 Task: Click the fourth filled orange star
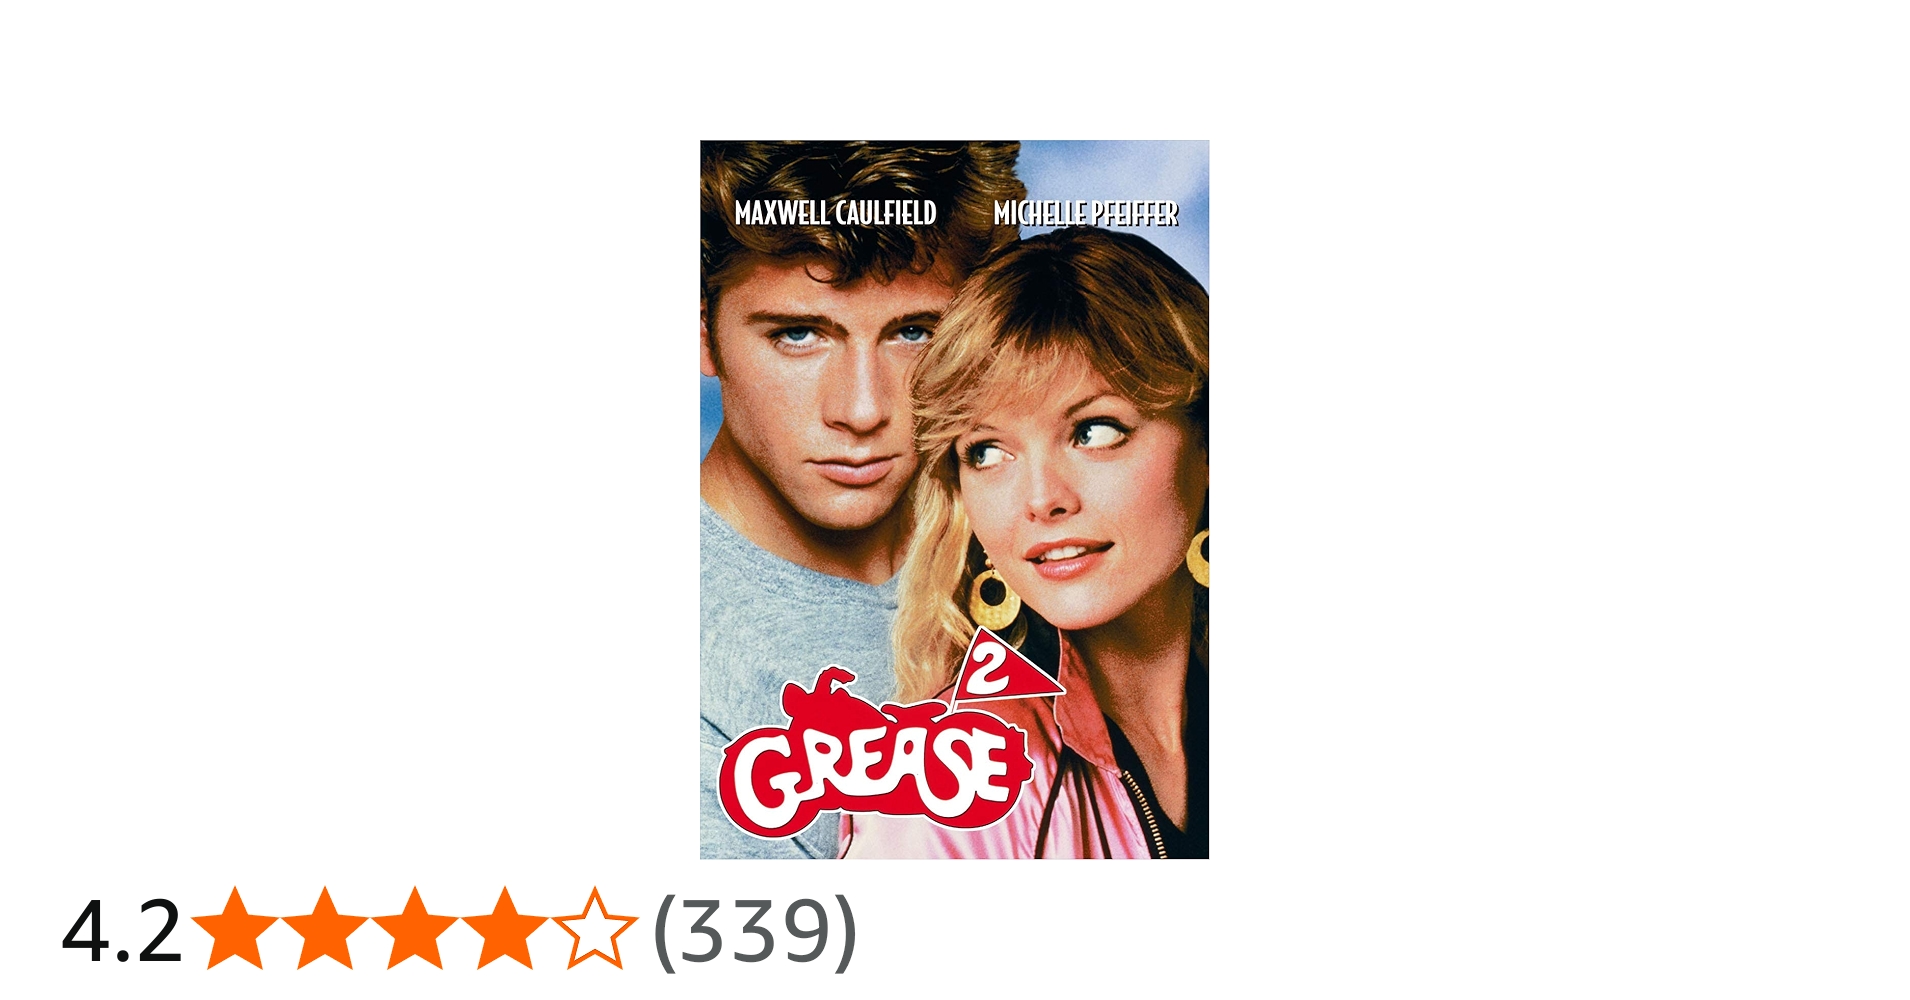point(504,929)
